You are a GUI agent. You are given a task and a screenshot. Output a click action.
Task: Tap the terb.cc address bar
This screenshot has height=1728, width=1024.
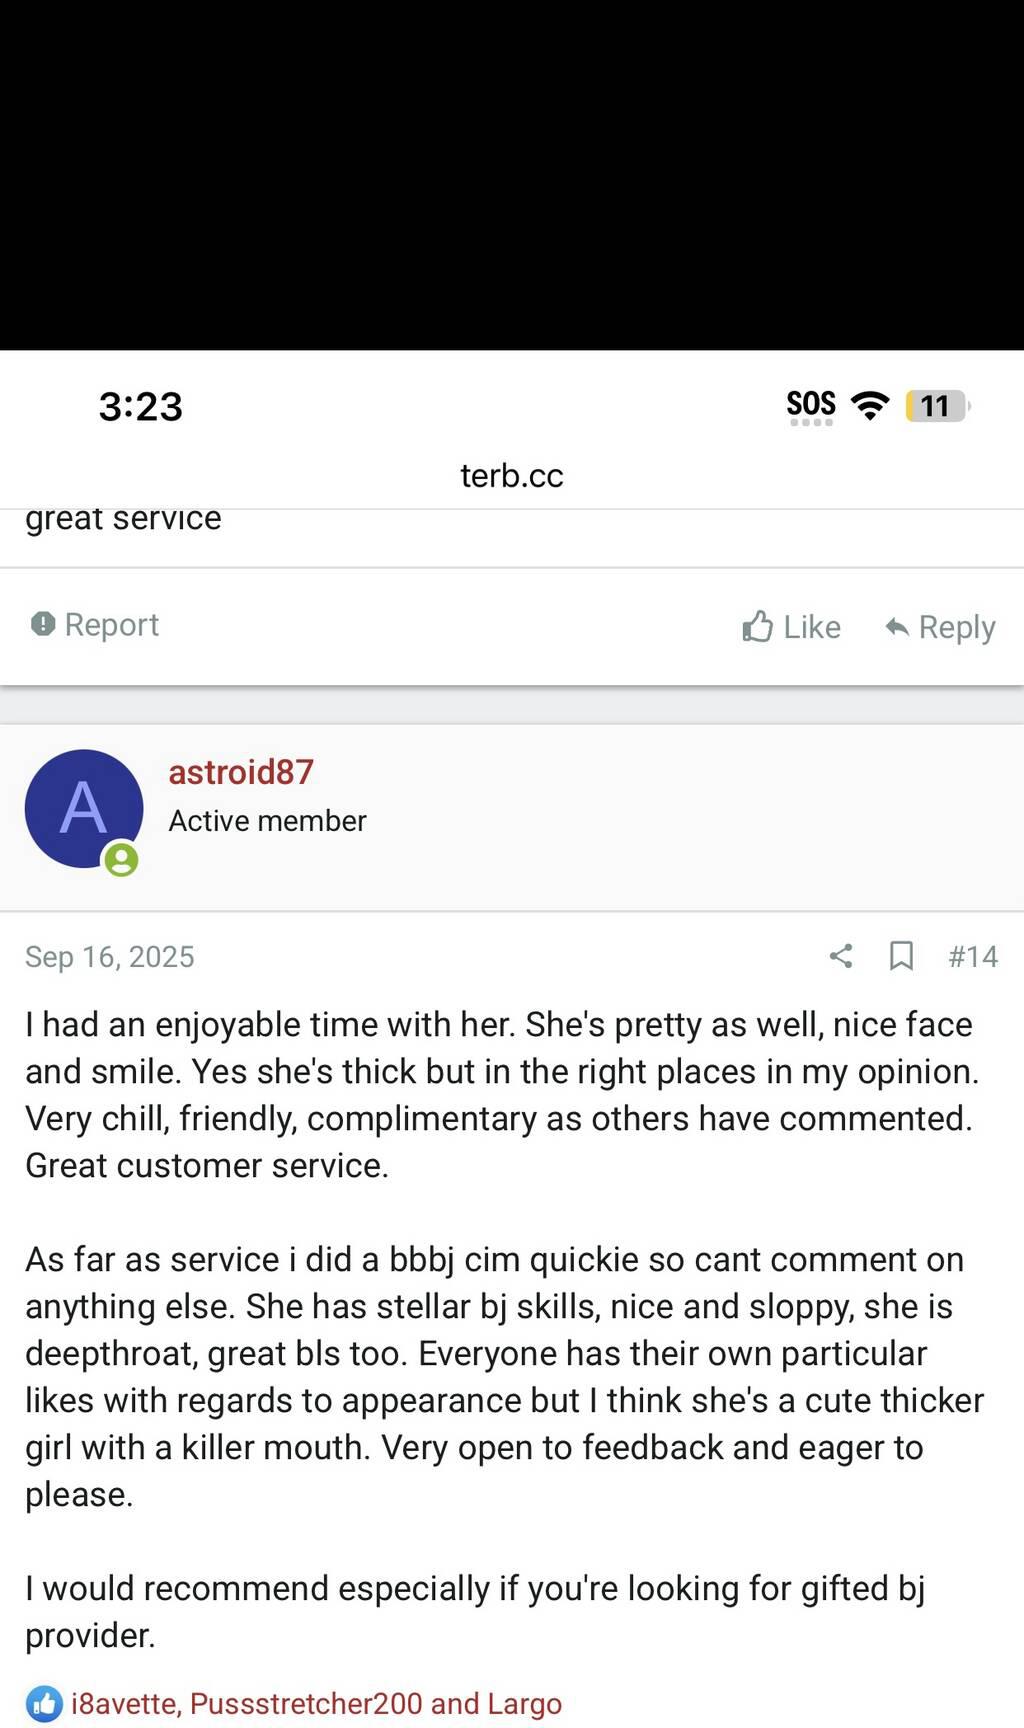[512, 475]
